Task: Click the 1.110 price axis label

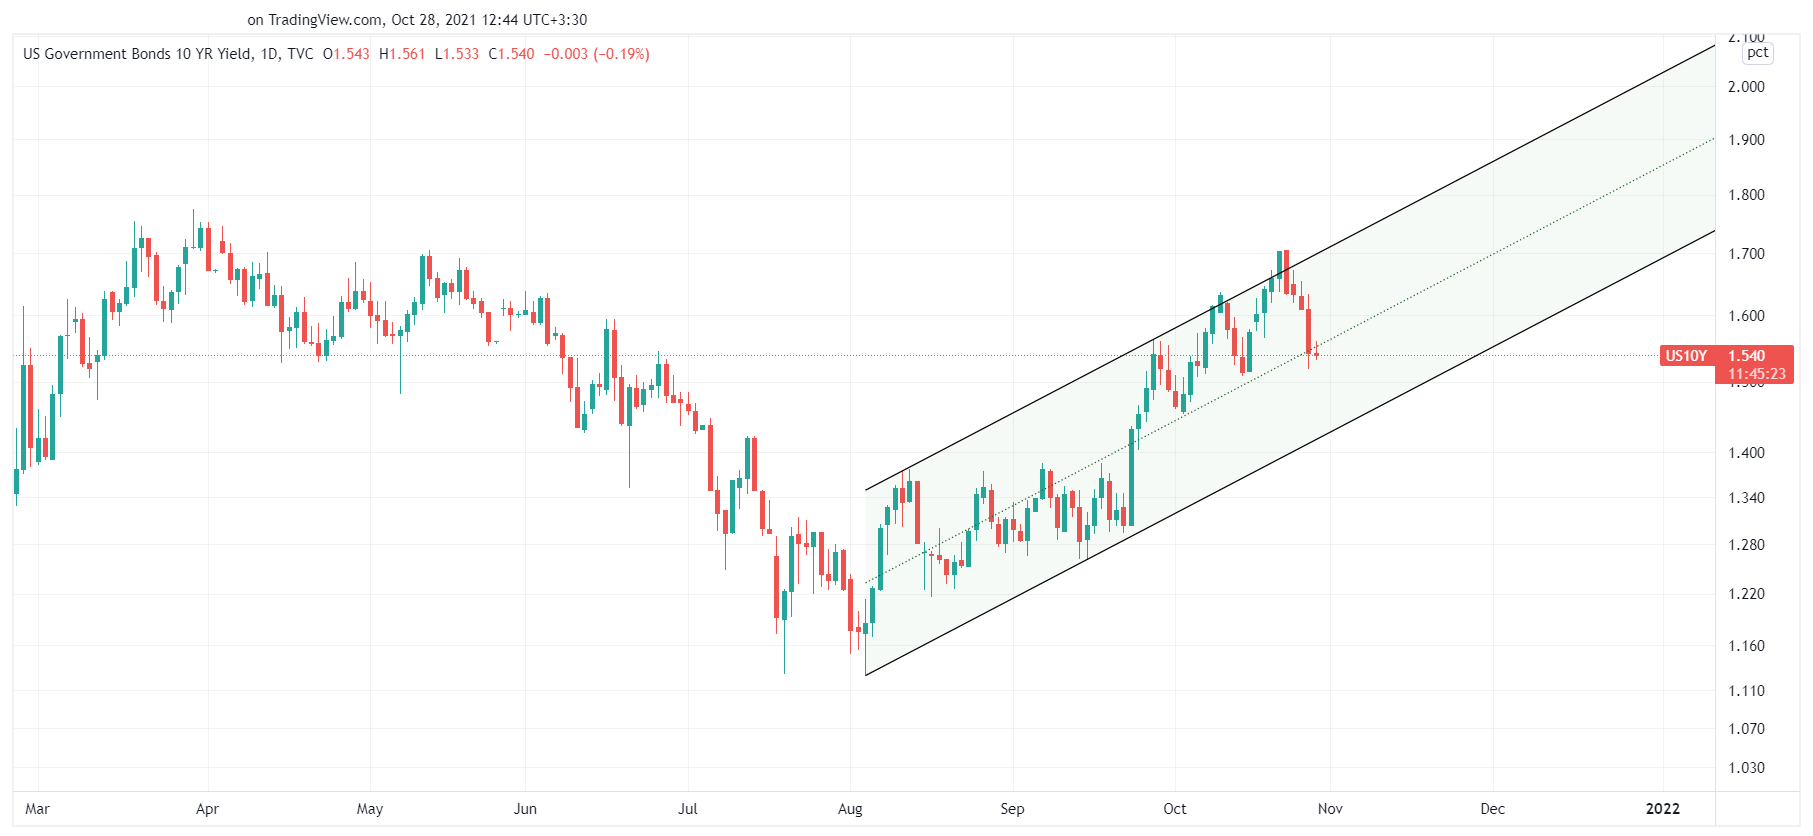Action: pos(1747,691)
